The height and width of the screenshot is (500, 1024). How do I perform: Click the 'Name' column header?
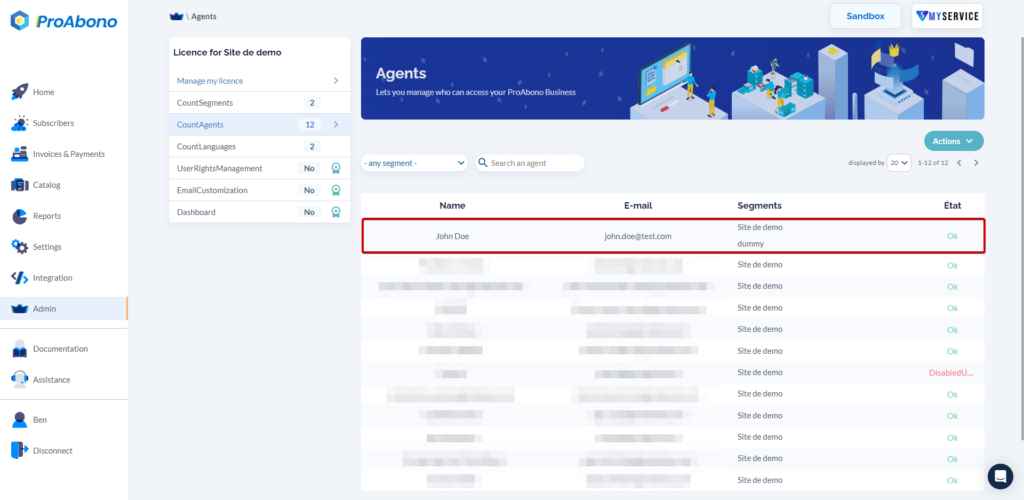click(x=452, y=206)
